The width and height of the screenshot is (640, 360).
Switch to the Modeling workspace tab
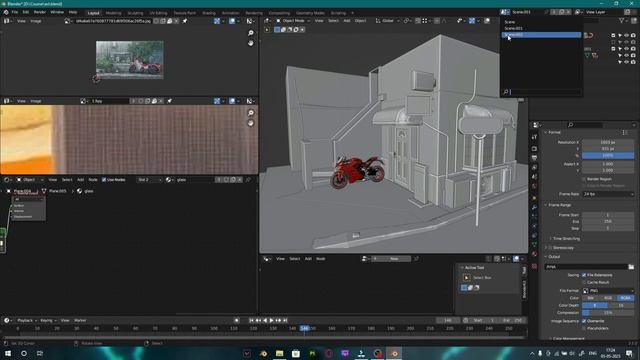tap(113, 13)
